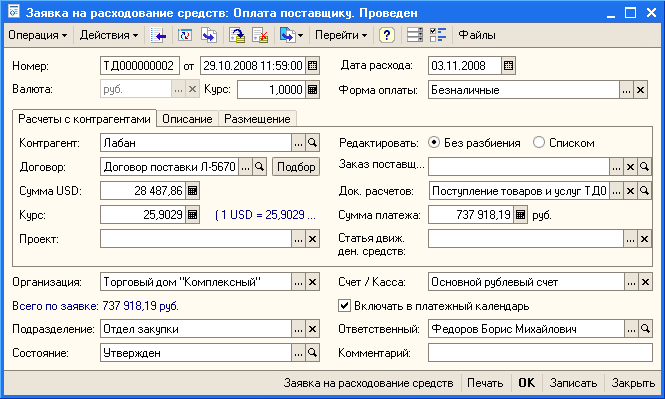Clear the Счет / Касса field
Image resolution: width=665 pixels, height=399 pixels.
[x=645, y=282]
